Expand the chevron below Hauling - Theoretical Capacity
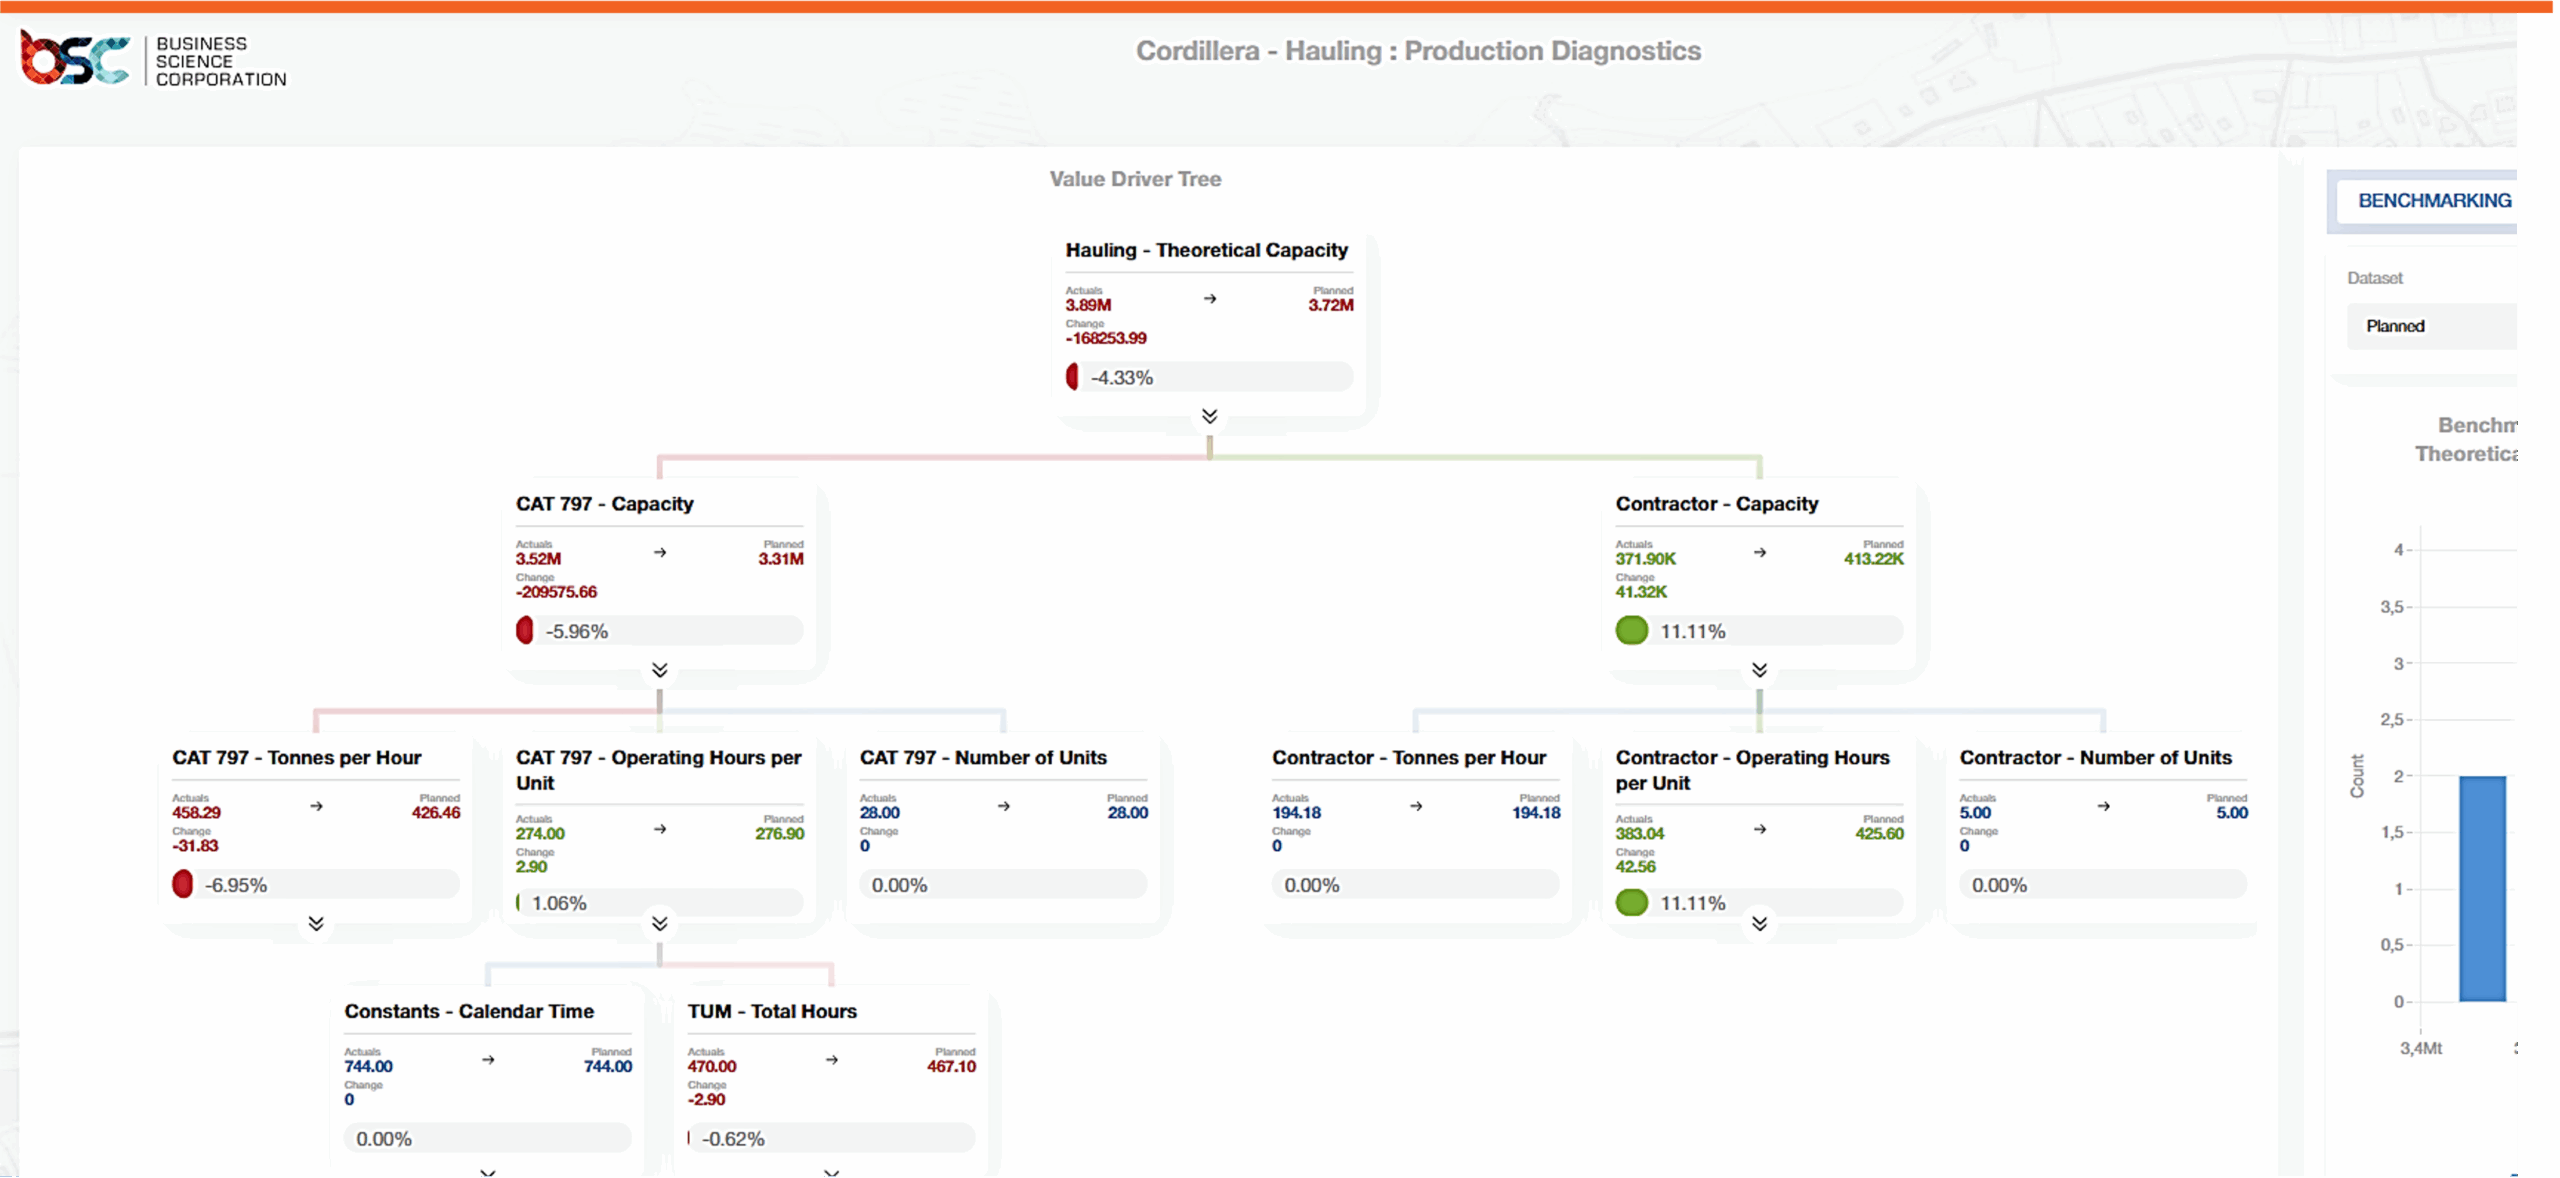The image size is (2560, 1178). coord(1209,416)
